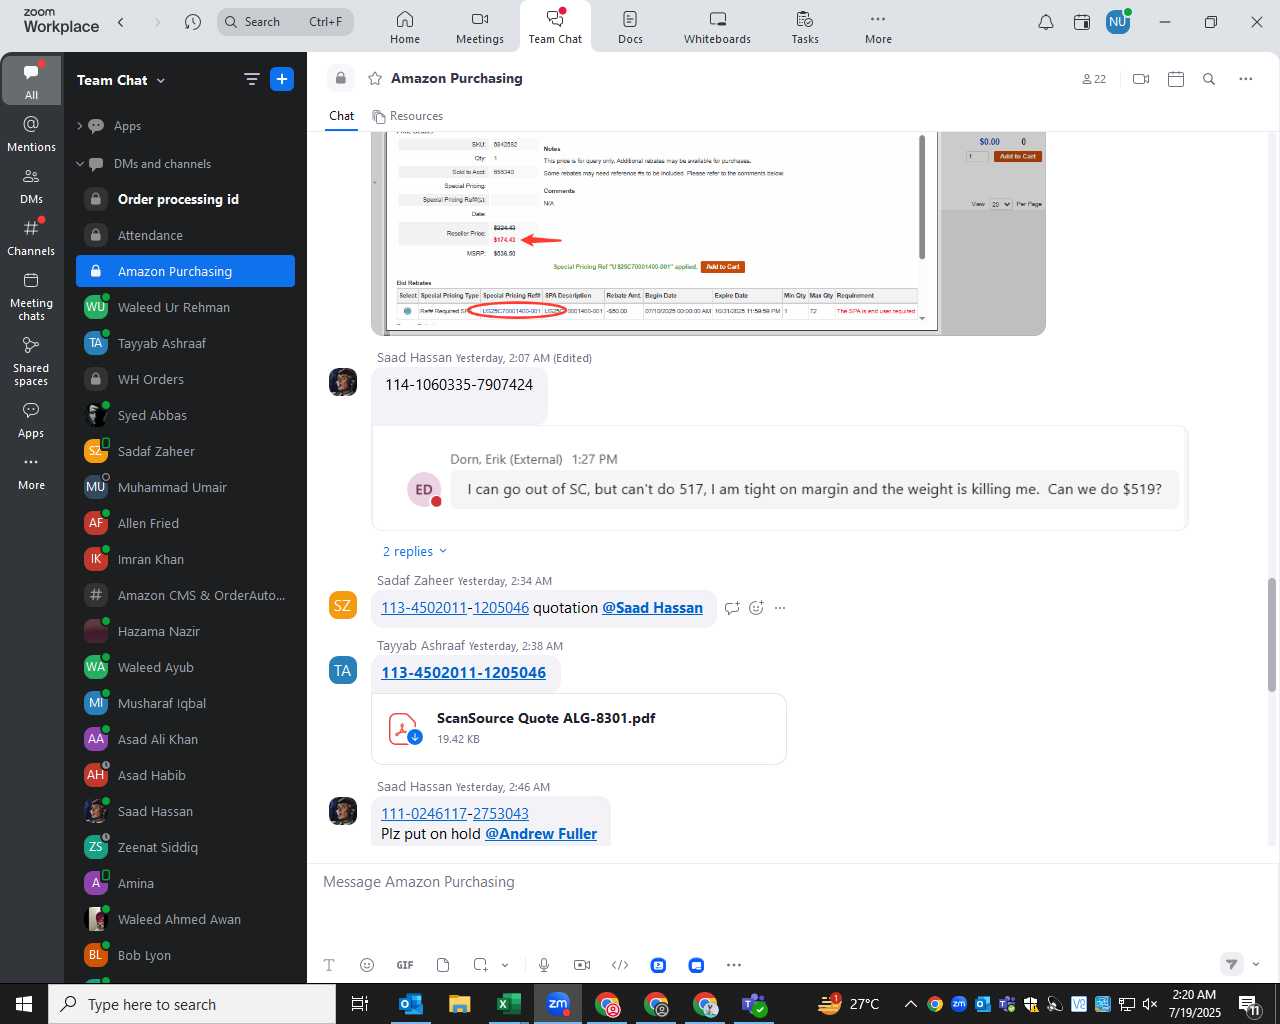This screenshot has width=1280, height=1024.
Task: Open chat with Waleed Ur Rehman
Action: pyautogui.click(x=185, y=307)
